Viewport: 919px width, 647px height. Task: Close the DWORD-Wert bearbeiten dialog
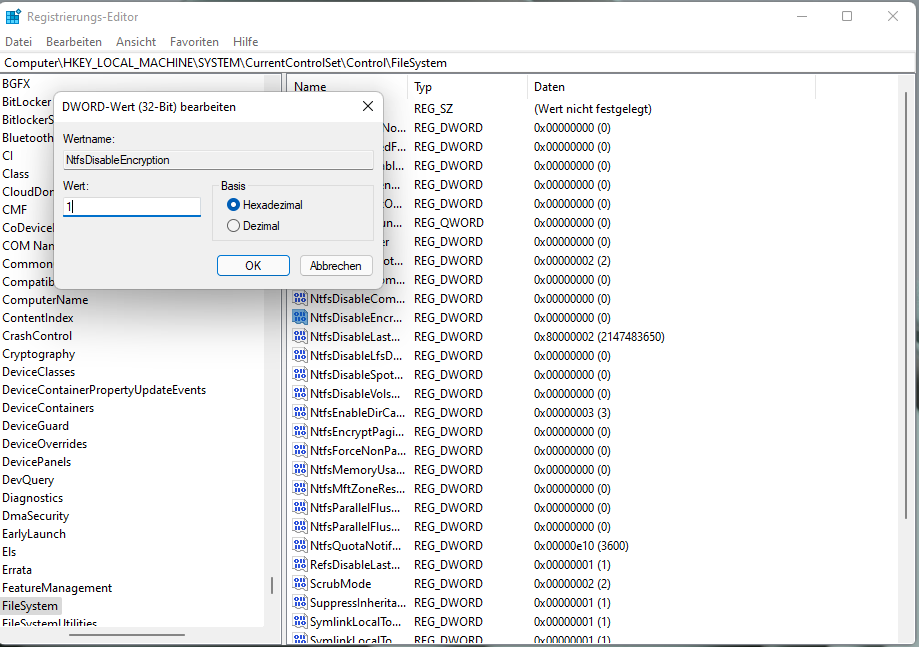367,106
